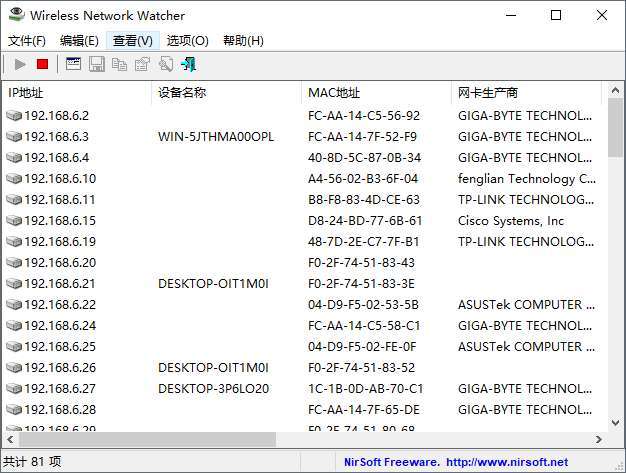Start scanning with the play button
This screenshot has width=626, height=473.
(20, 64)
